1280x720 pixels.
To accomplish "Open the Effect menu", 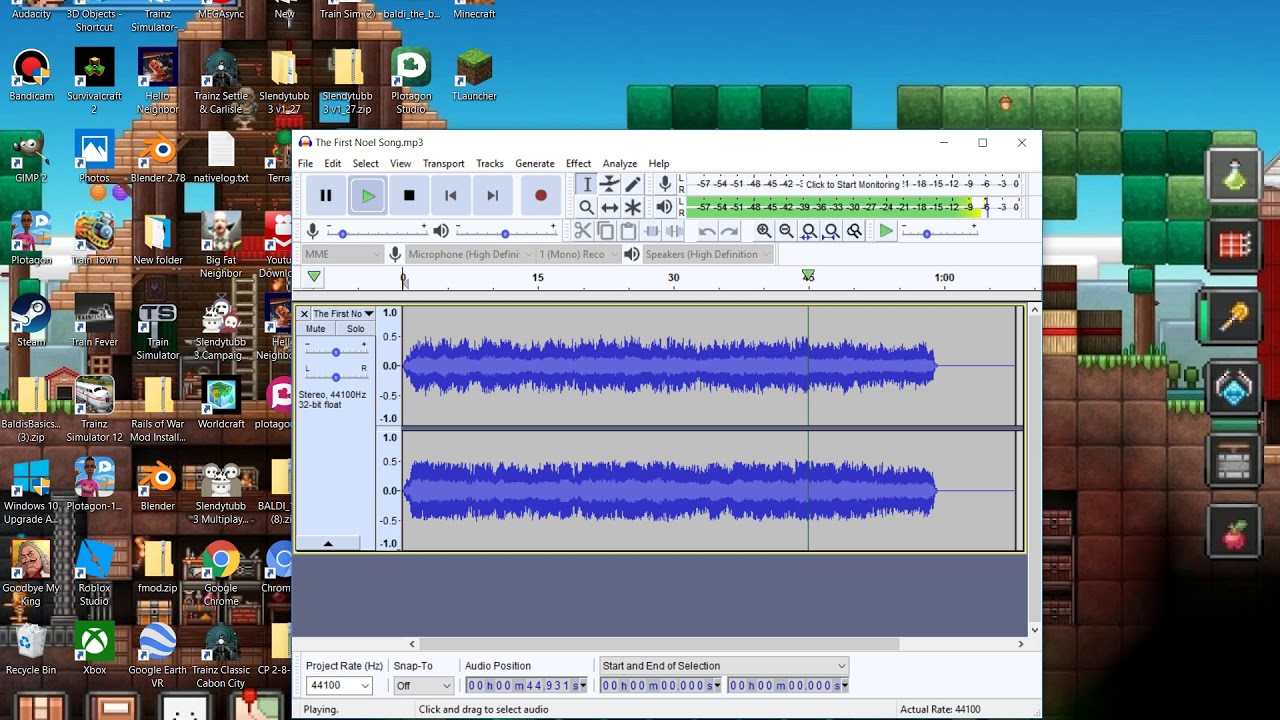I will pyautogui.click(x=578, y=163).
